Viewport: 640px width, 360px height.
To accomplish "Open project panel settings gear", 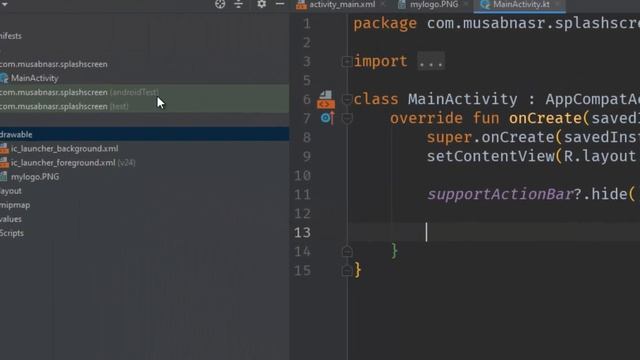I will [262, 4].
